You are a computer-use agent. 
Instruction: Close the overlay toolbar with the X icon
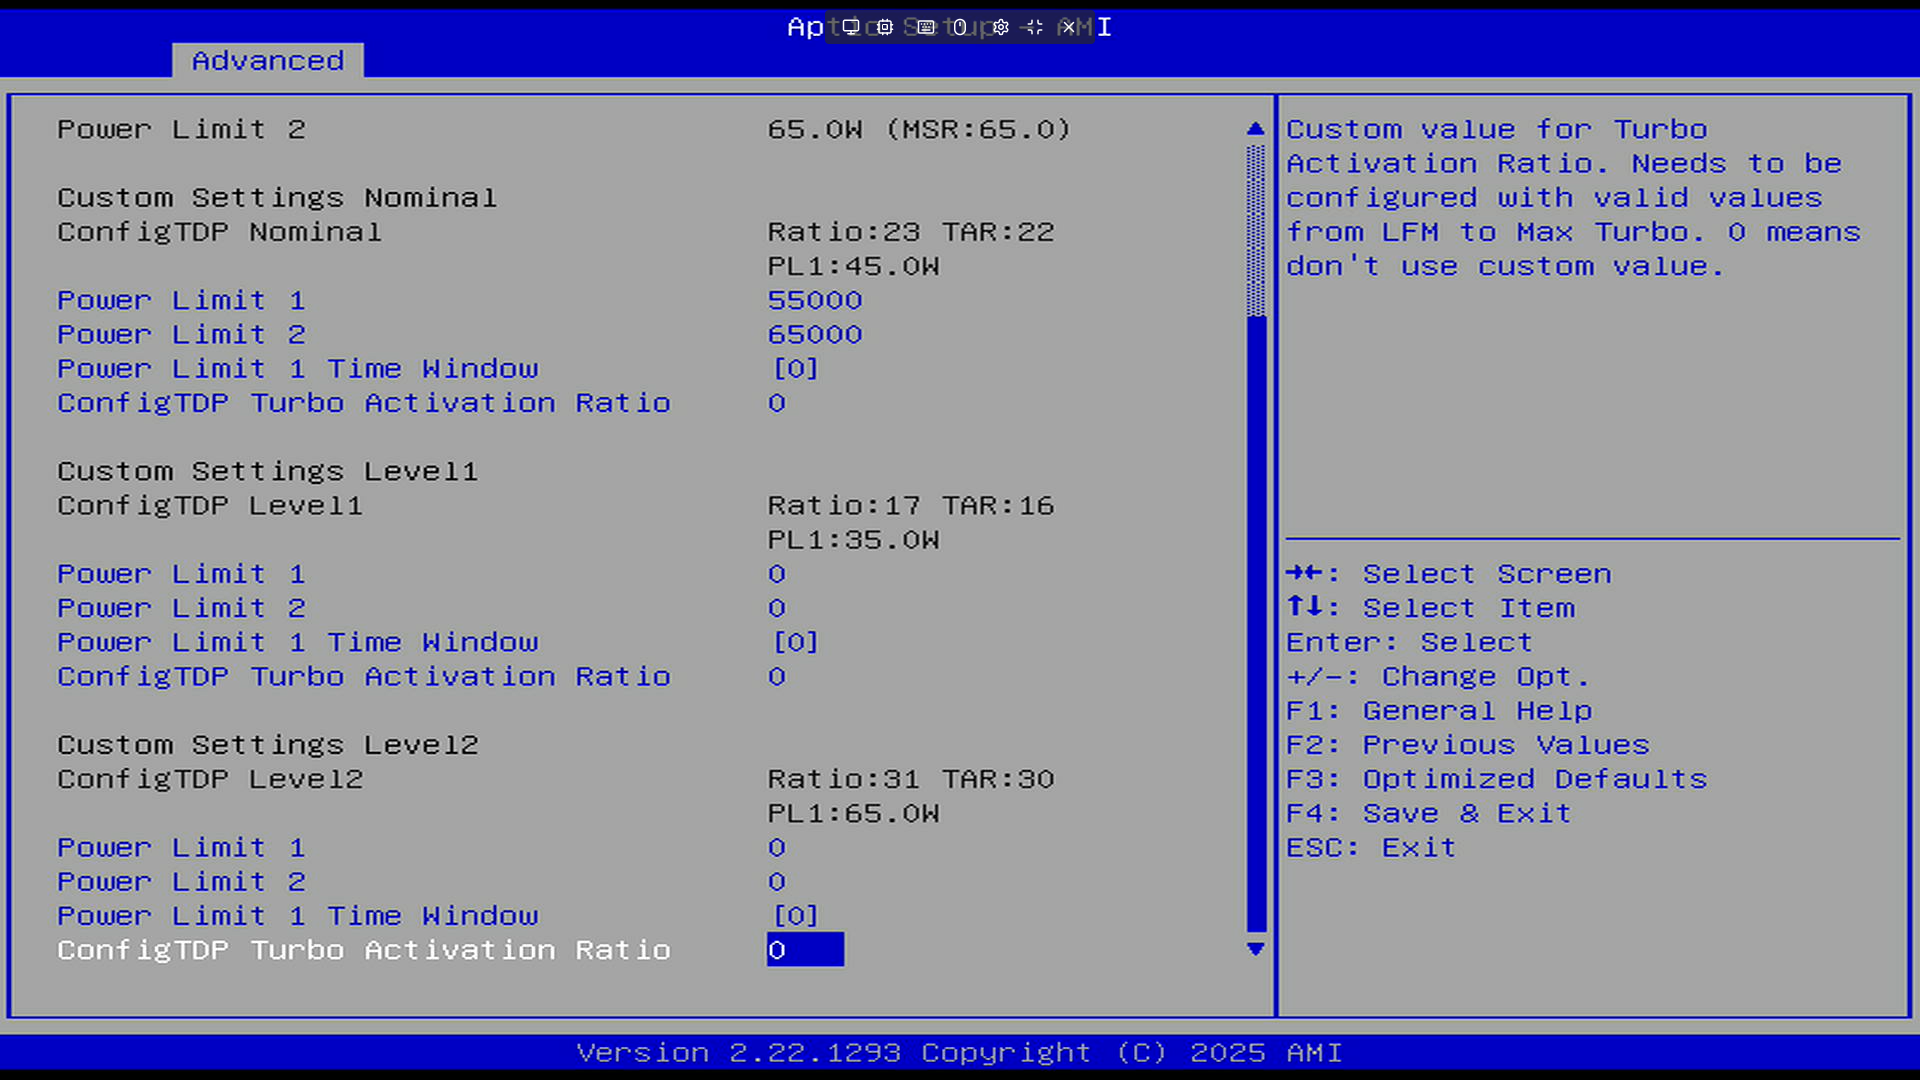[x=1068, y=27]
